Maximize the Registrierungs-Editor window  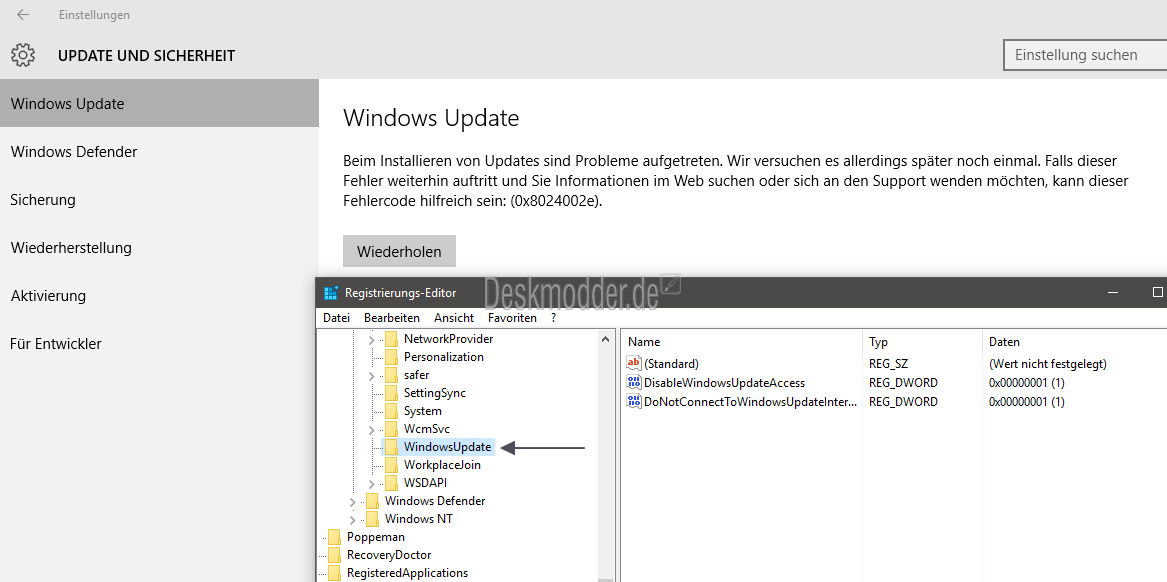1157,292
